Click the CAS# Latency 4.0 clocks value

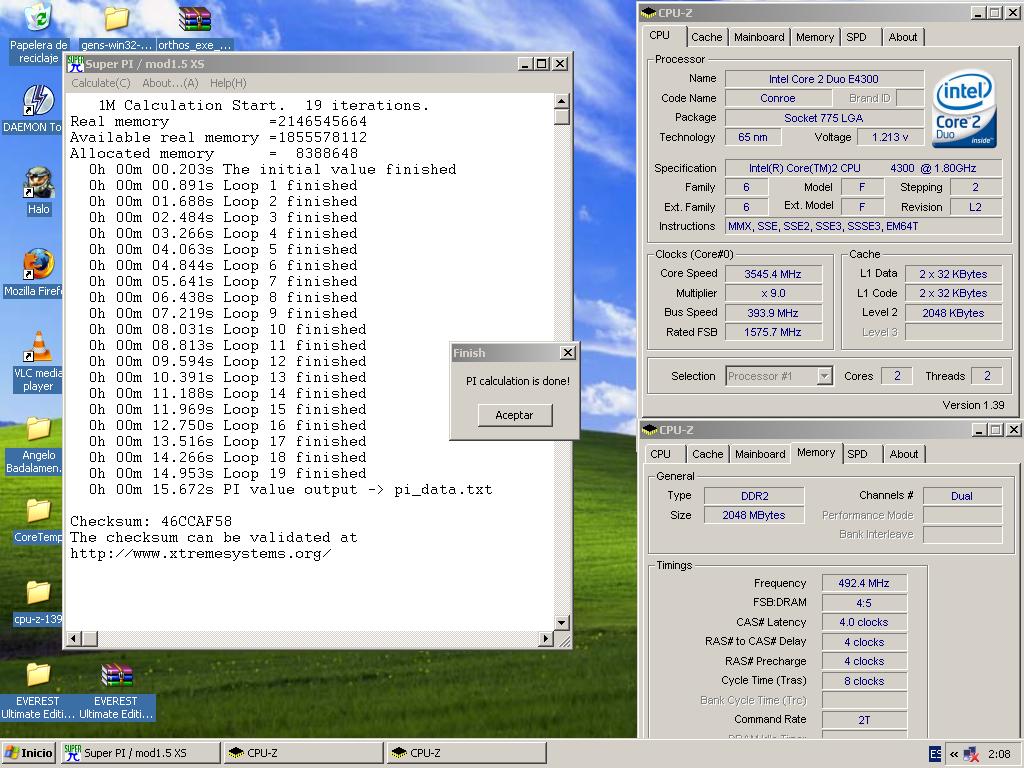tap(863, 622)
